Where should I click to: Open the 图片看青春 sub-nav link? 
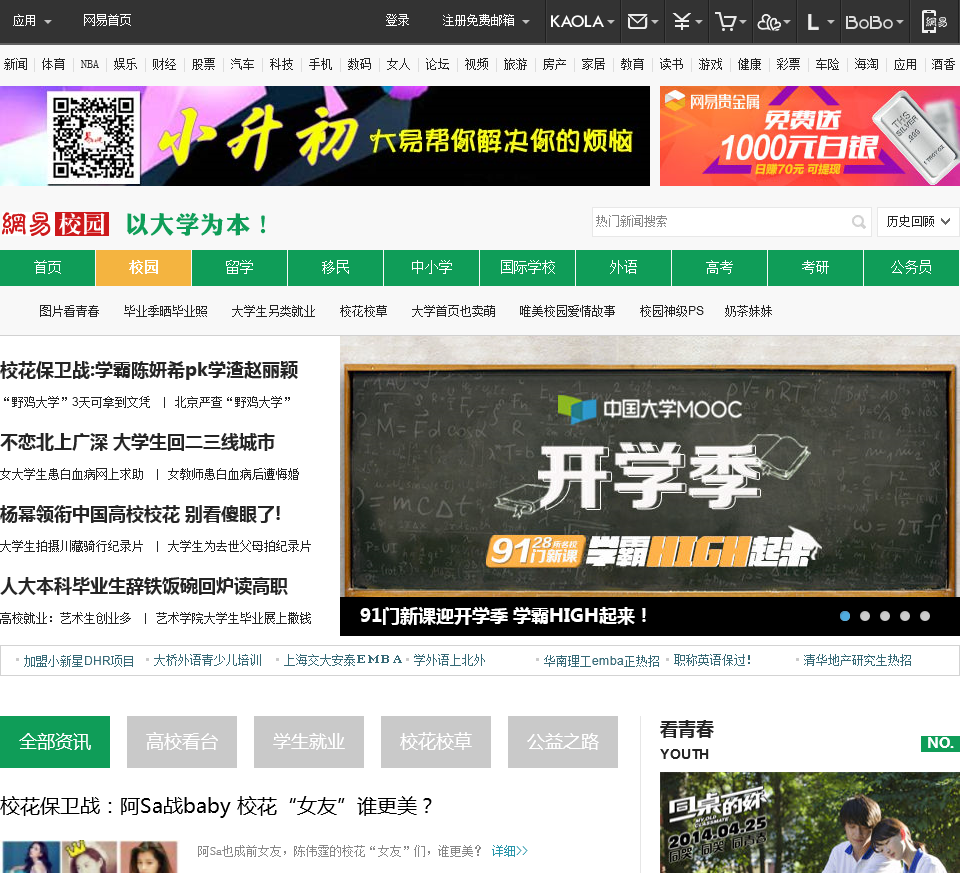pos(69,311)
